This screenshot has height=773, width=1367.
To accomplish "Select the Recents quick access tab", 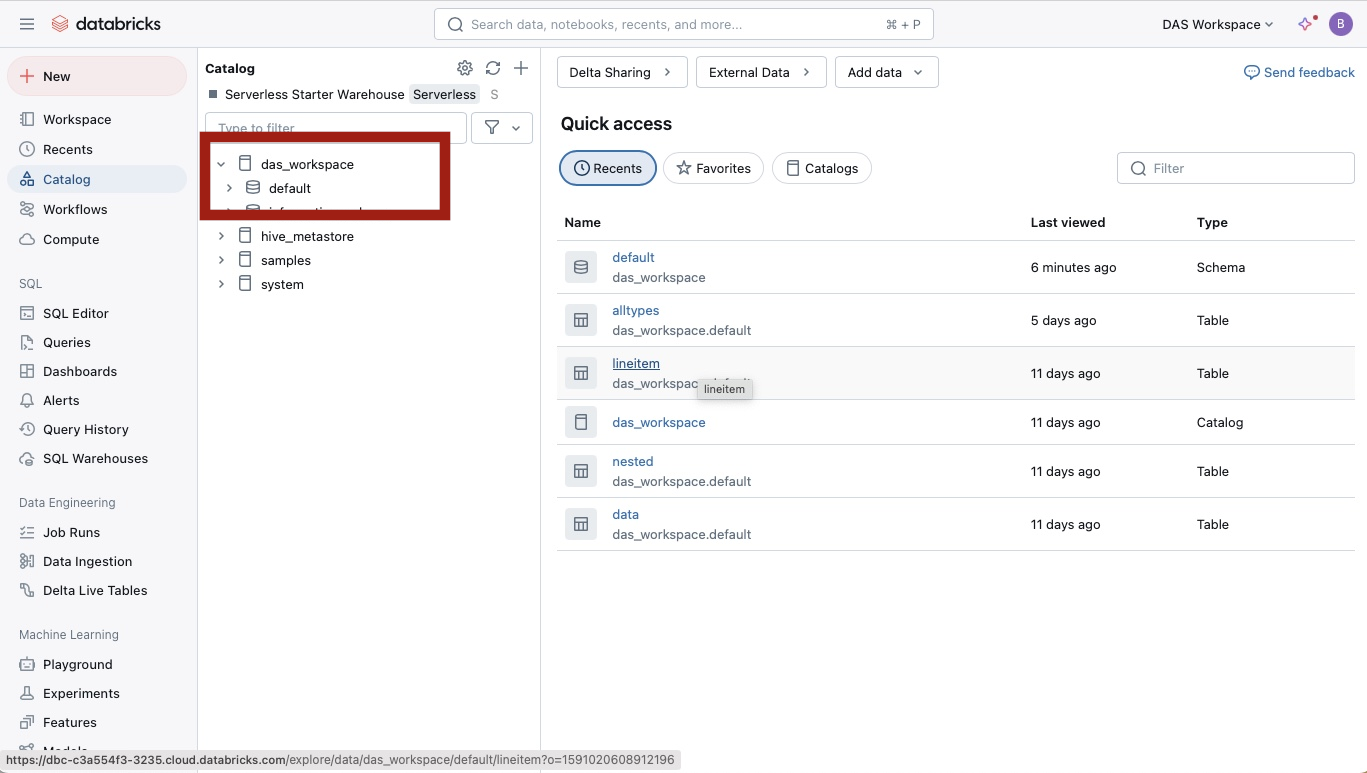I will pos(608,168).
